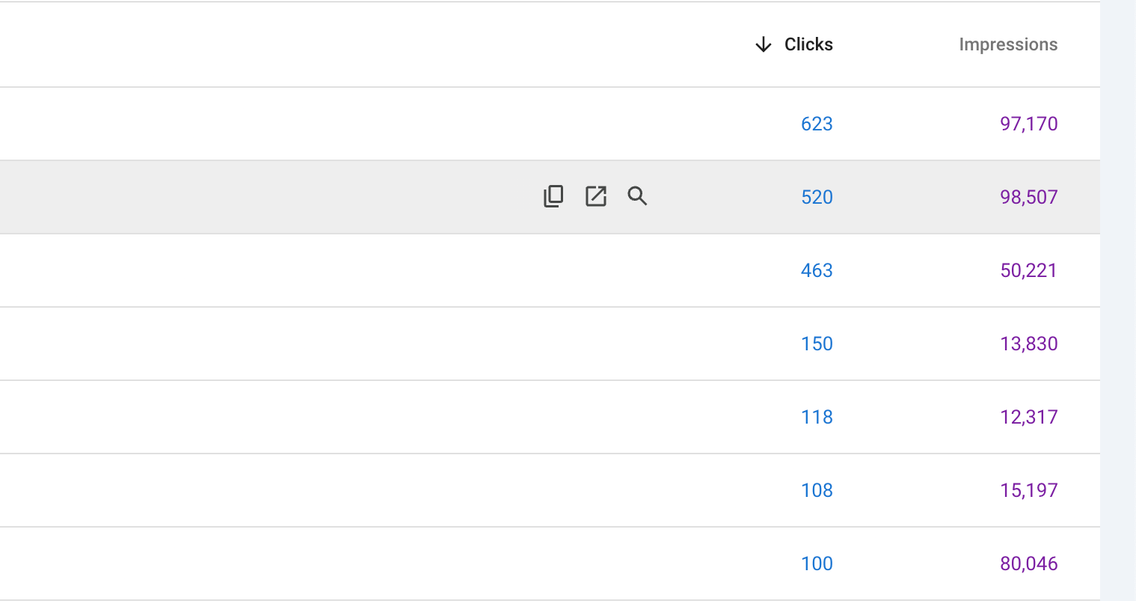Open the row showing 623 clicks

click(x=818, y=123)
